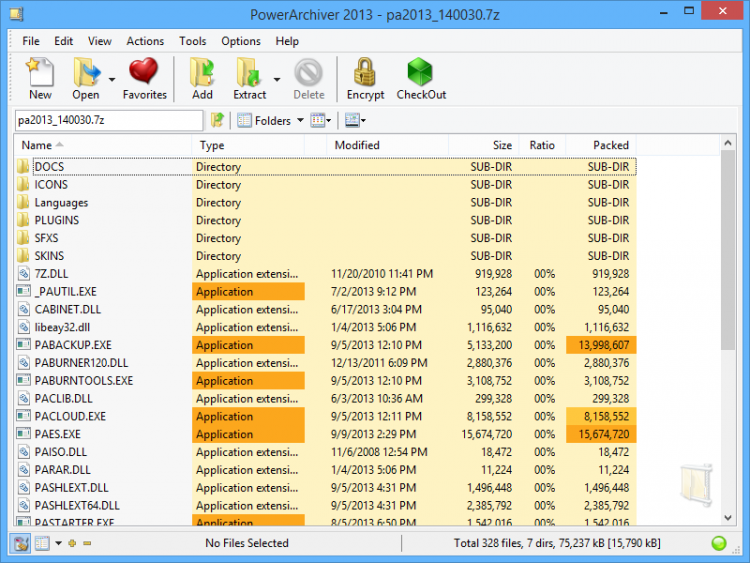Sort by the Ratio column header
This screenshot has width=750, height=563.
[x=541, y=145]
